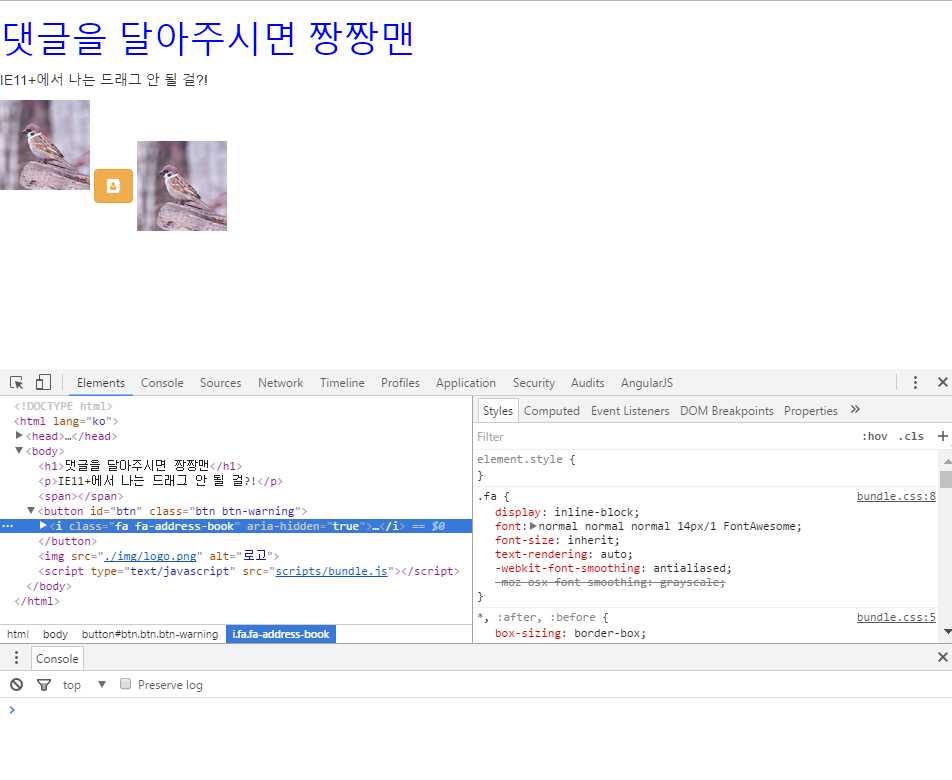The width and height of the screenshot is (952, 780).
Task: Click the inspect element picker icon
Action: pos(16,382)
